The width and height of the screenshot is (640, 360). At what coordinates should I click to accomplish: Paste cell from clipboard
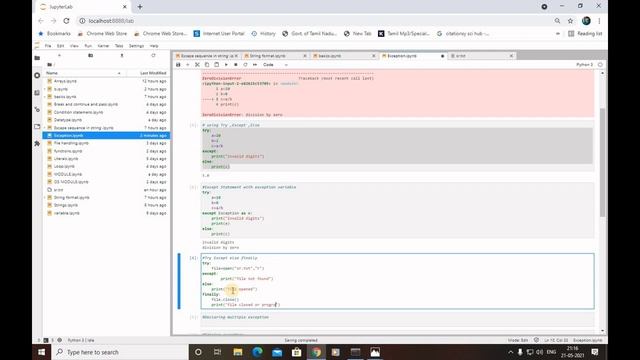[216, 65]
